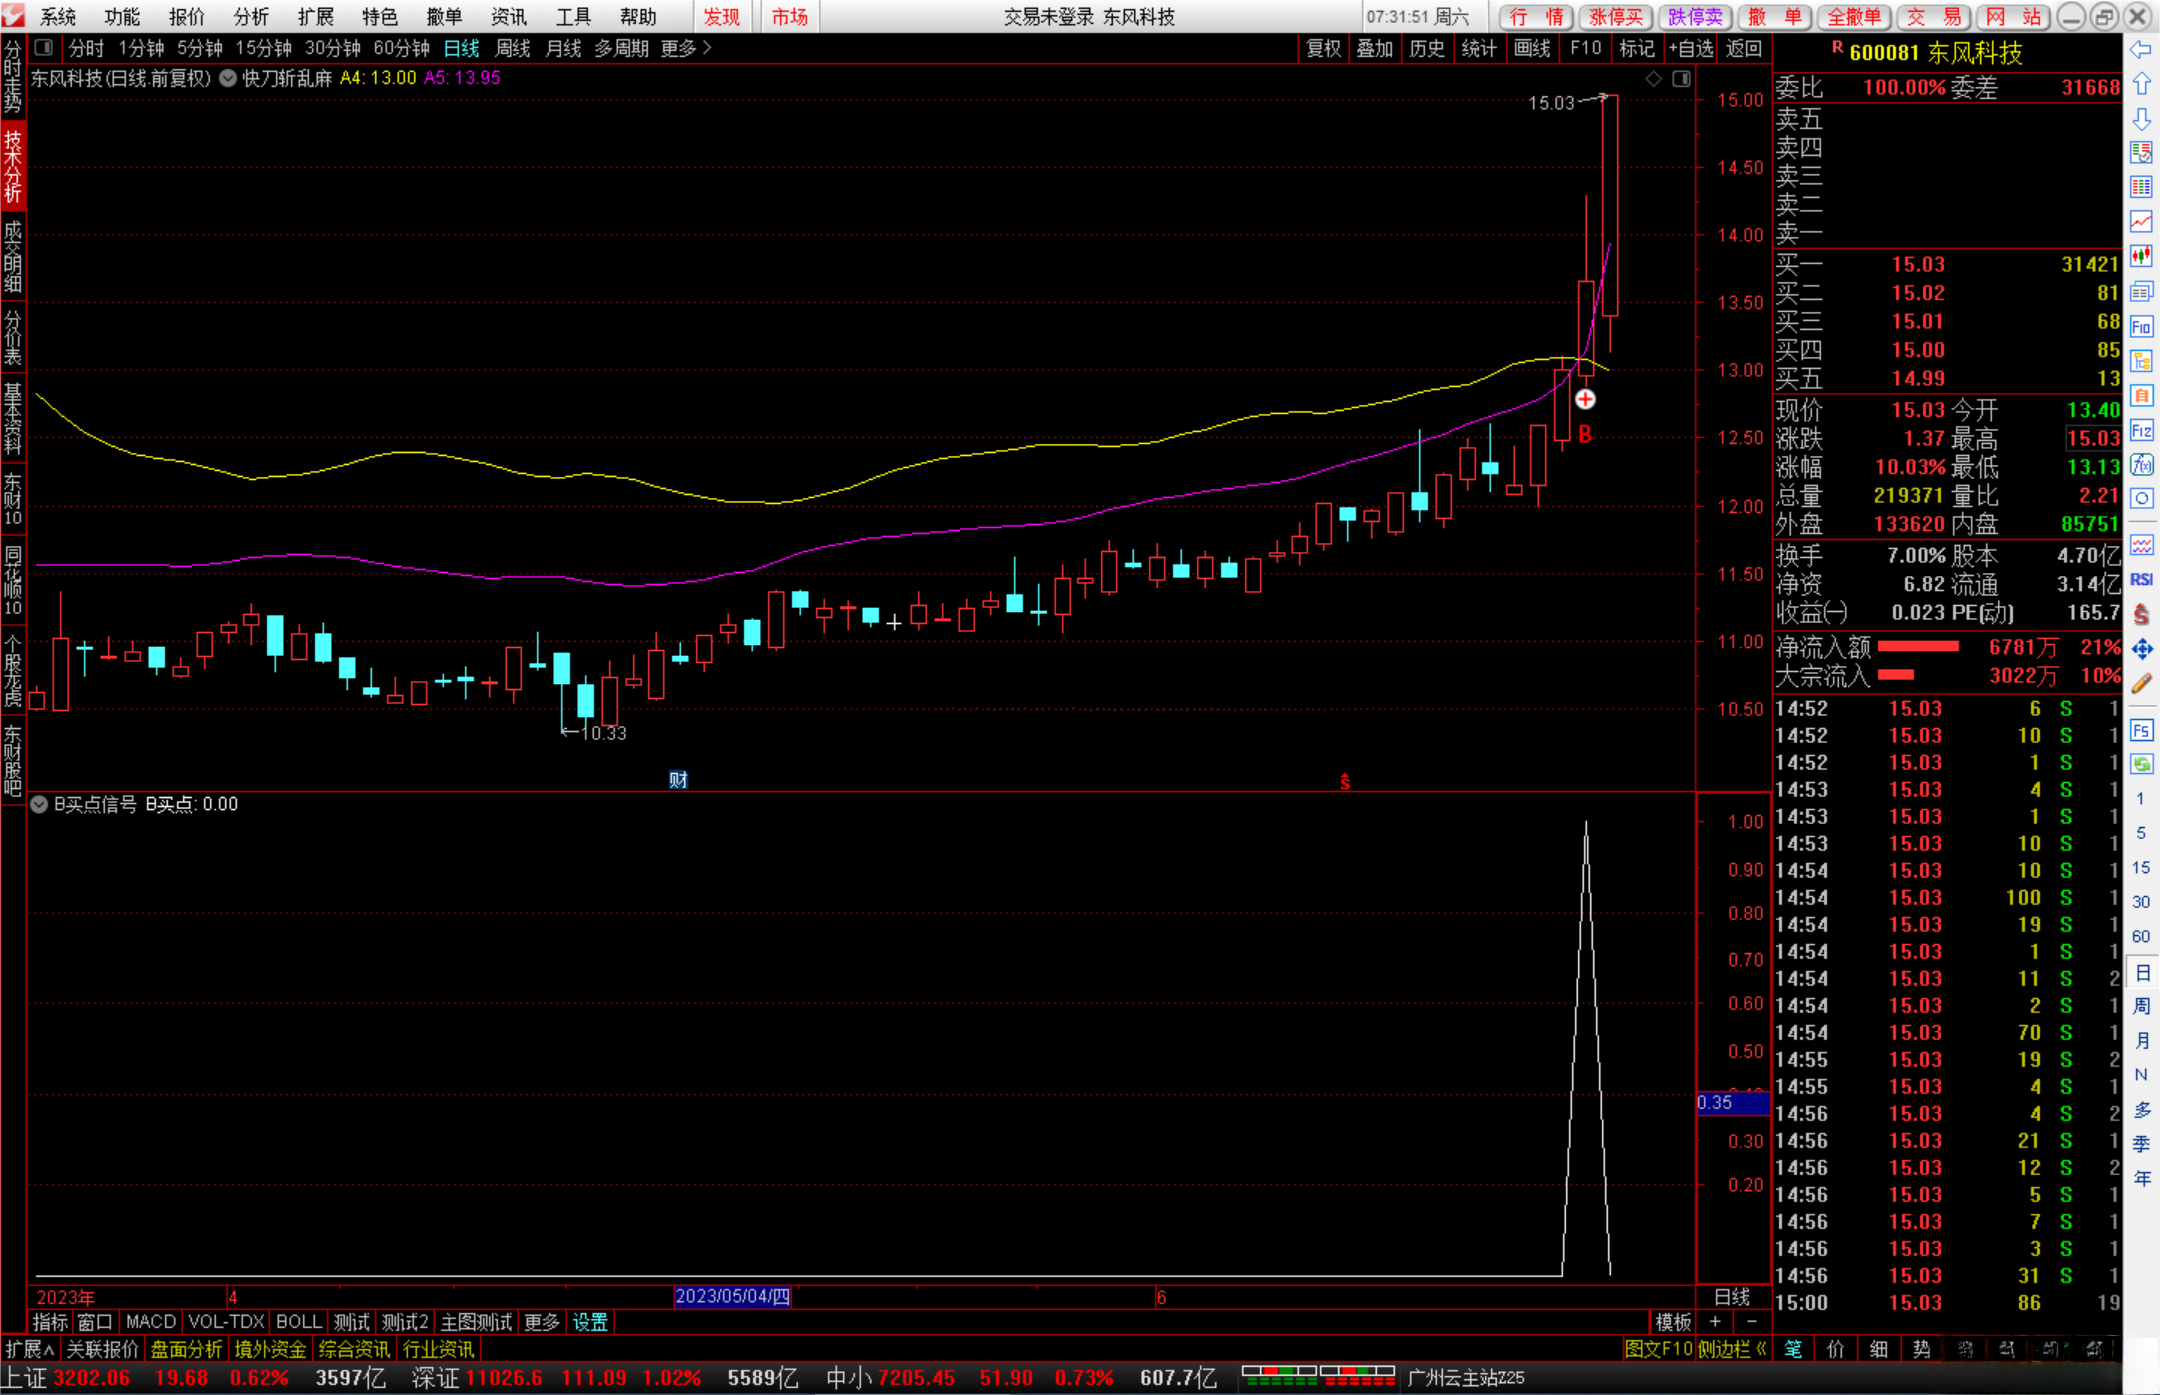Click the F10 company info sidebar icon
Screen dimensions: 2160x1395
[2141, 327]
